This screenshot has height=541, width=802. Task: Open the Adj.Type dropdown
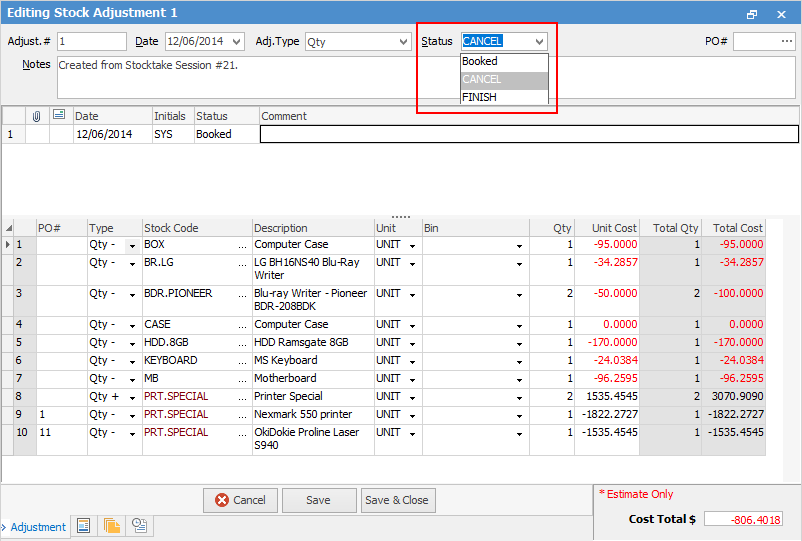click(x=403, y=42)
